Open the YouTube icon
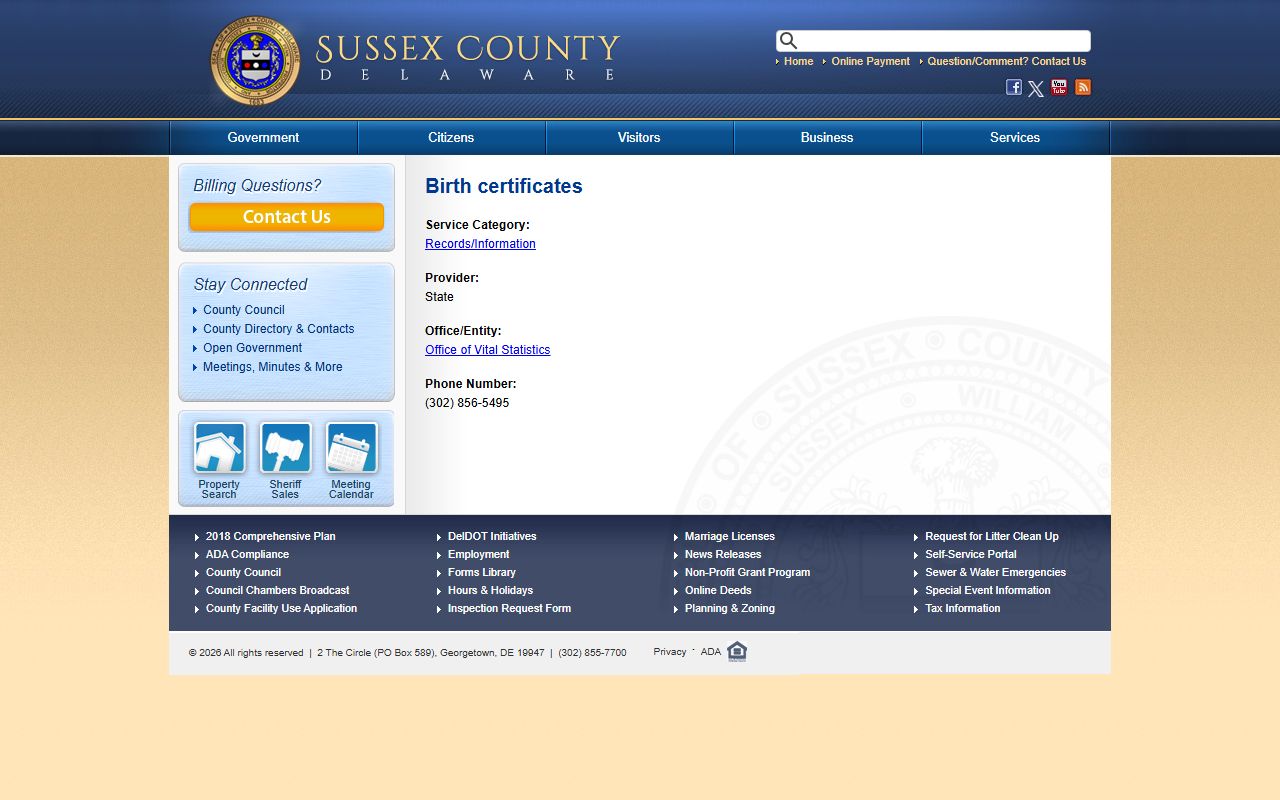Image resolution: width=1280 pixels, height=800 pixels. 1059,87
